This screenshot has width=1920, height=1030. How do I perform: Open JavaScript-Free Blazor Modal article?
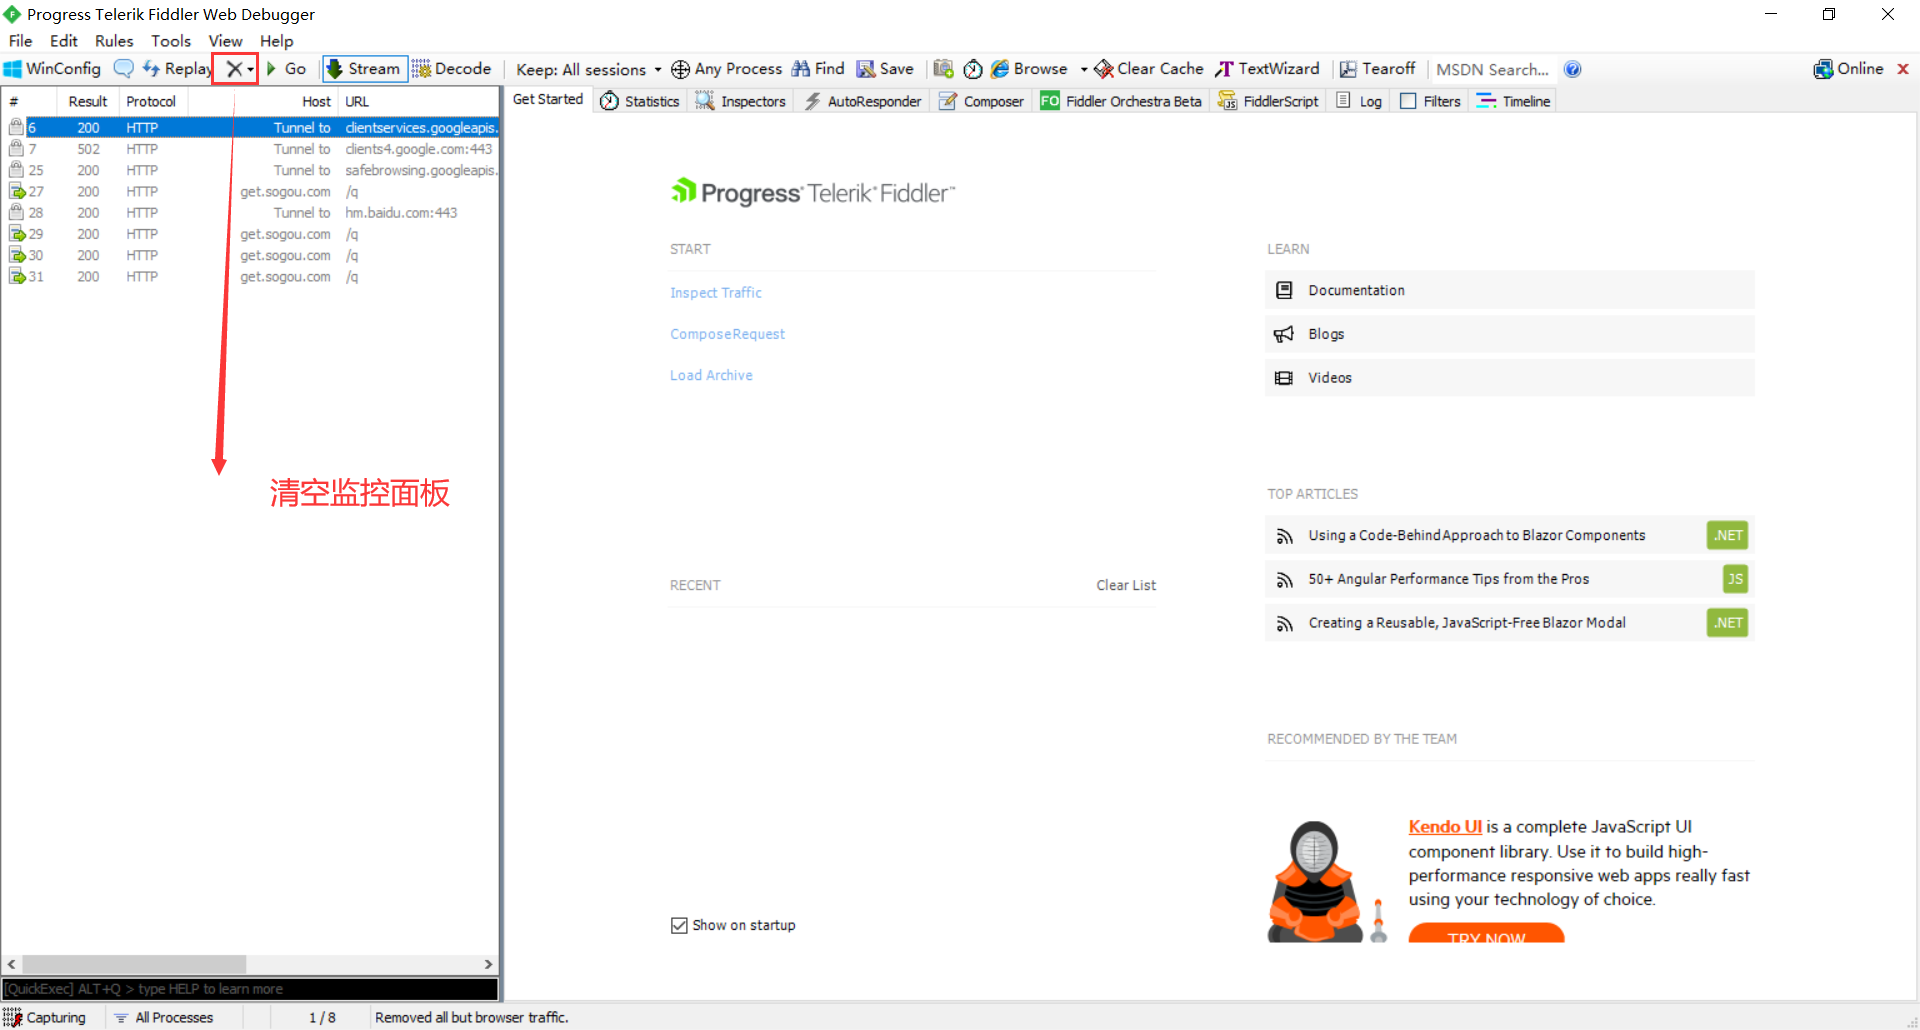click(x=1510, y=623)
